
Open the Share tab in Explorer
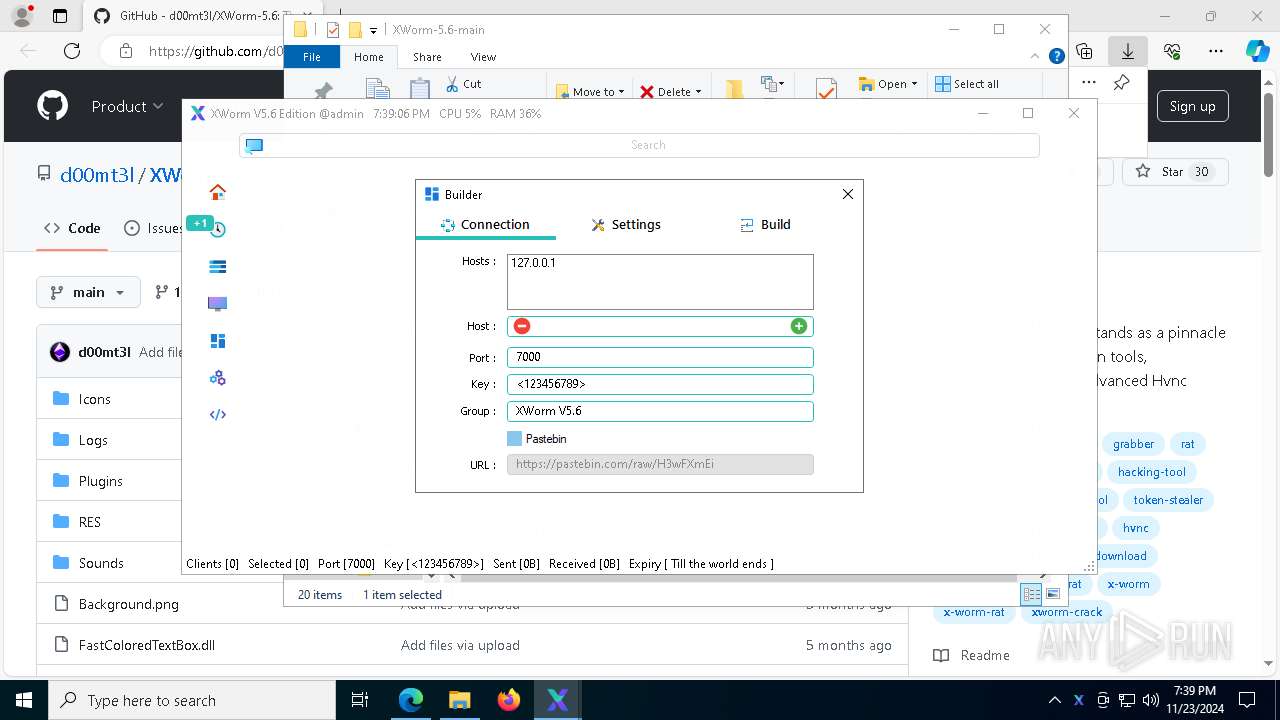pyautogui.click(x=427, y=57)
